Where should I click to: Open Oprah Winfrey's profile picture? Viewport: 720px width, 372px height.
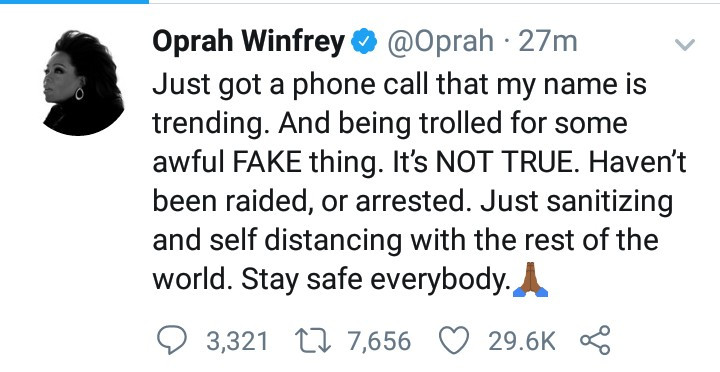(83, 83)
